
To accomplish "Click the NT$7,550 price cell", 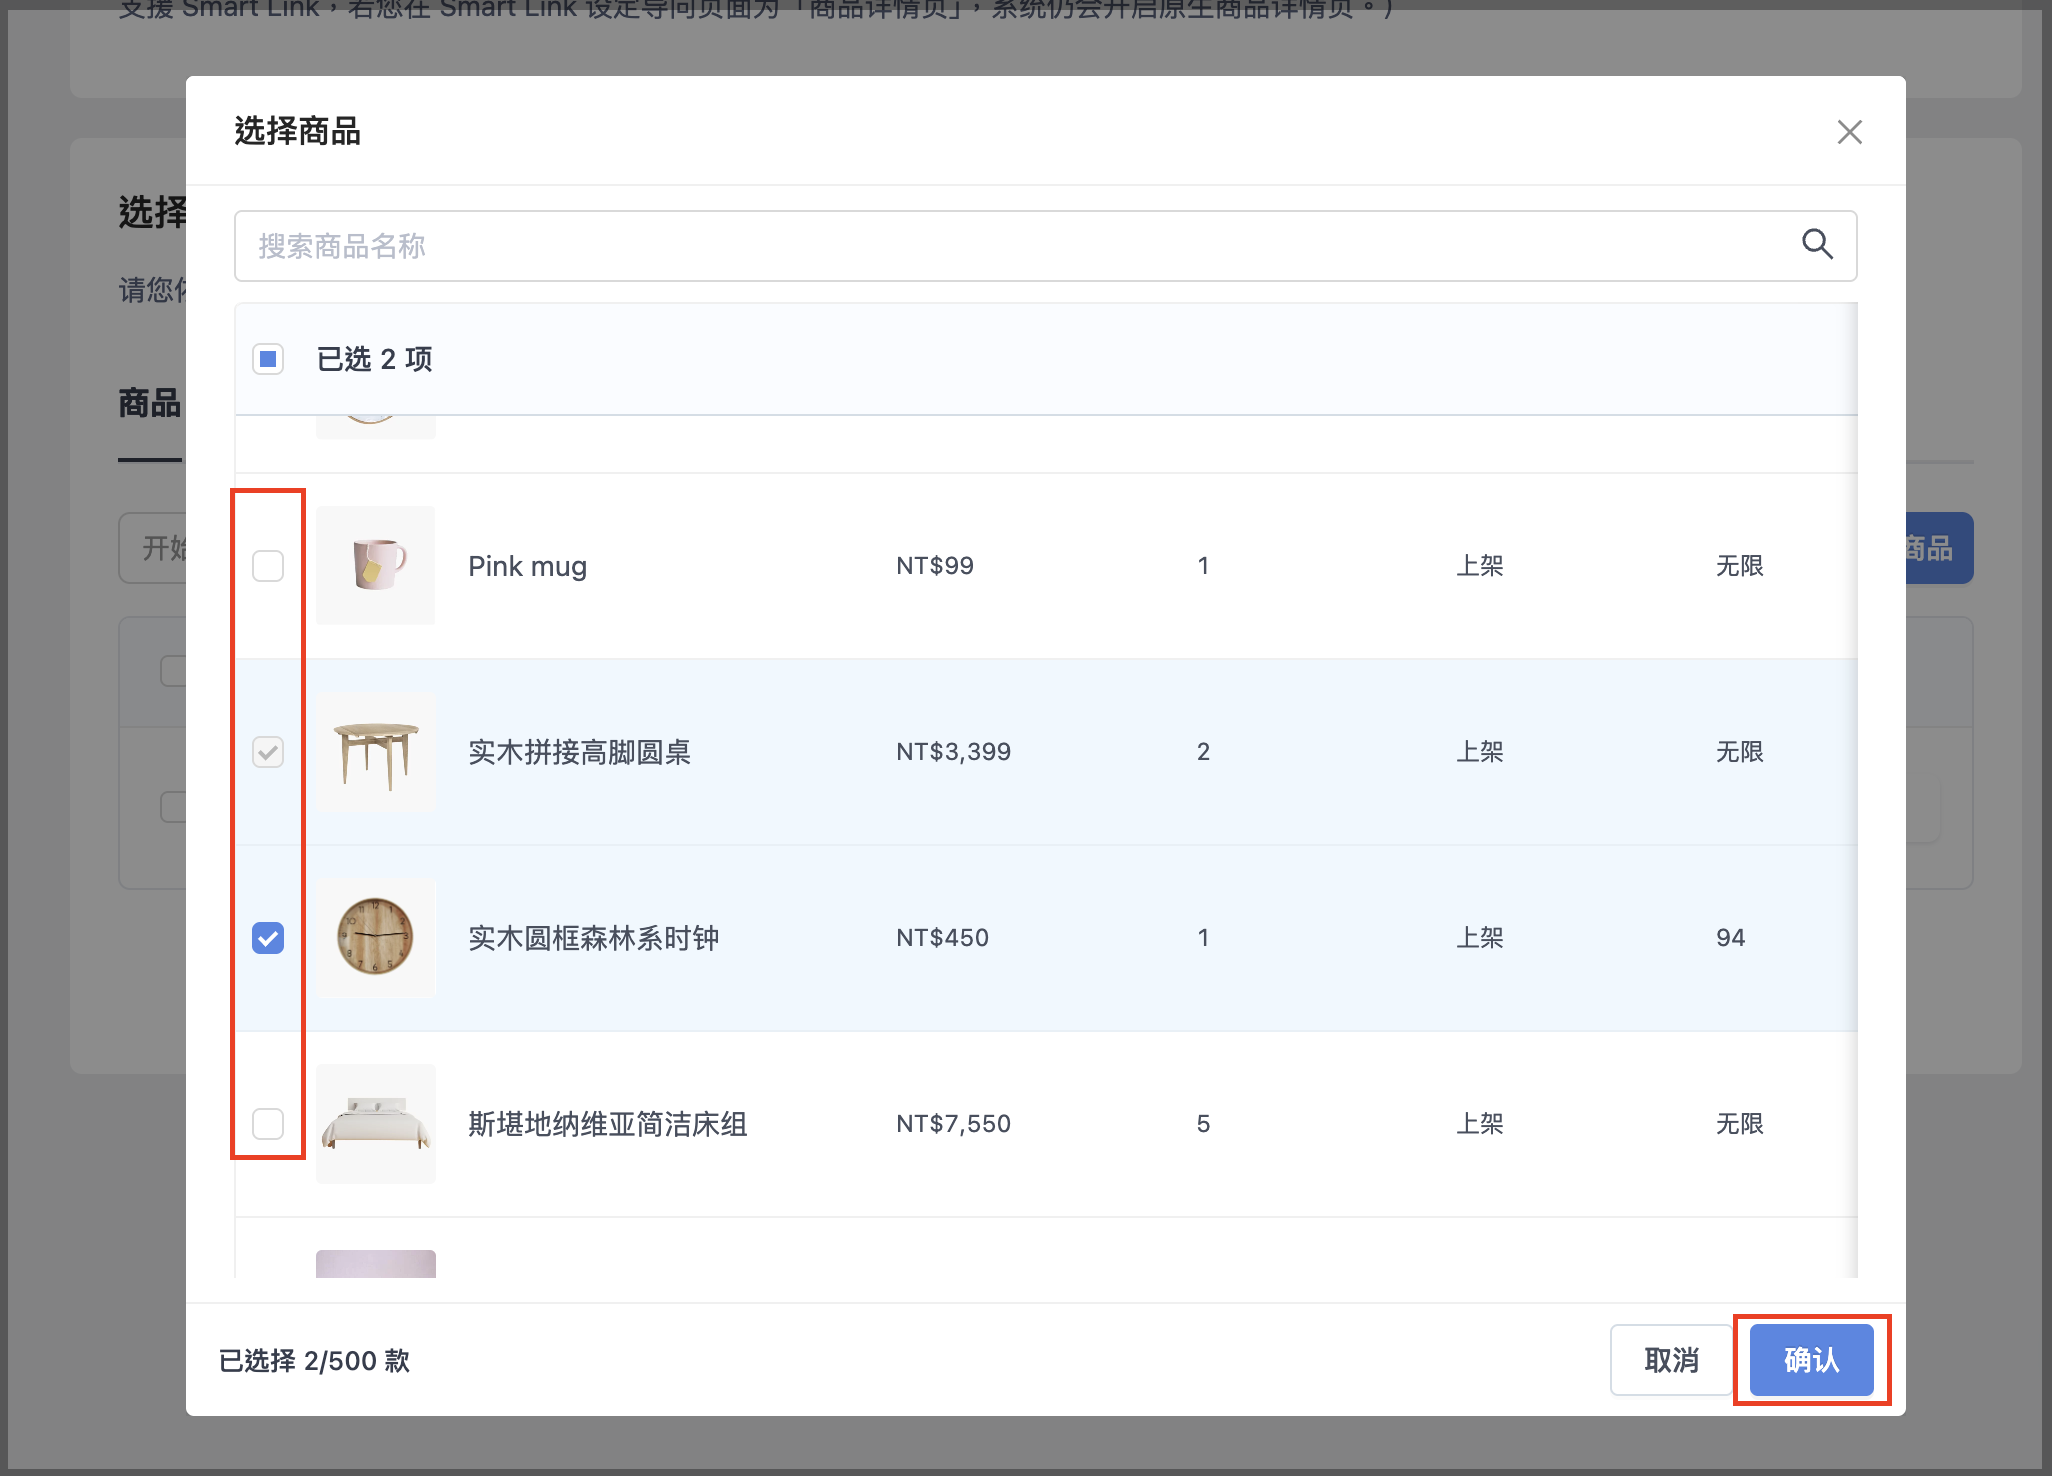I will [954, 1124].
